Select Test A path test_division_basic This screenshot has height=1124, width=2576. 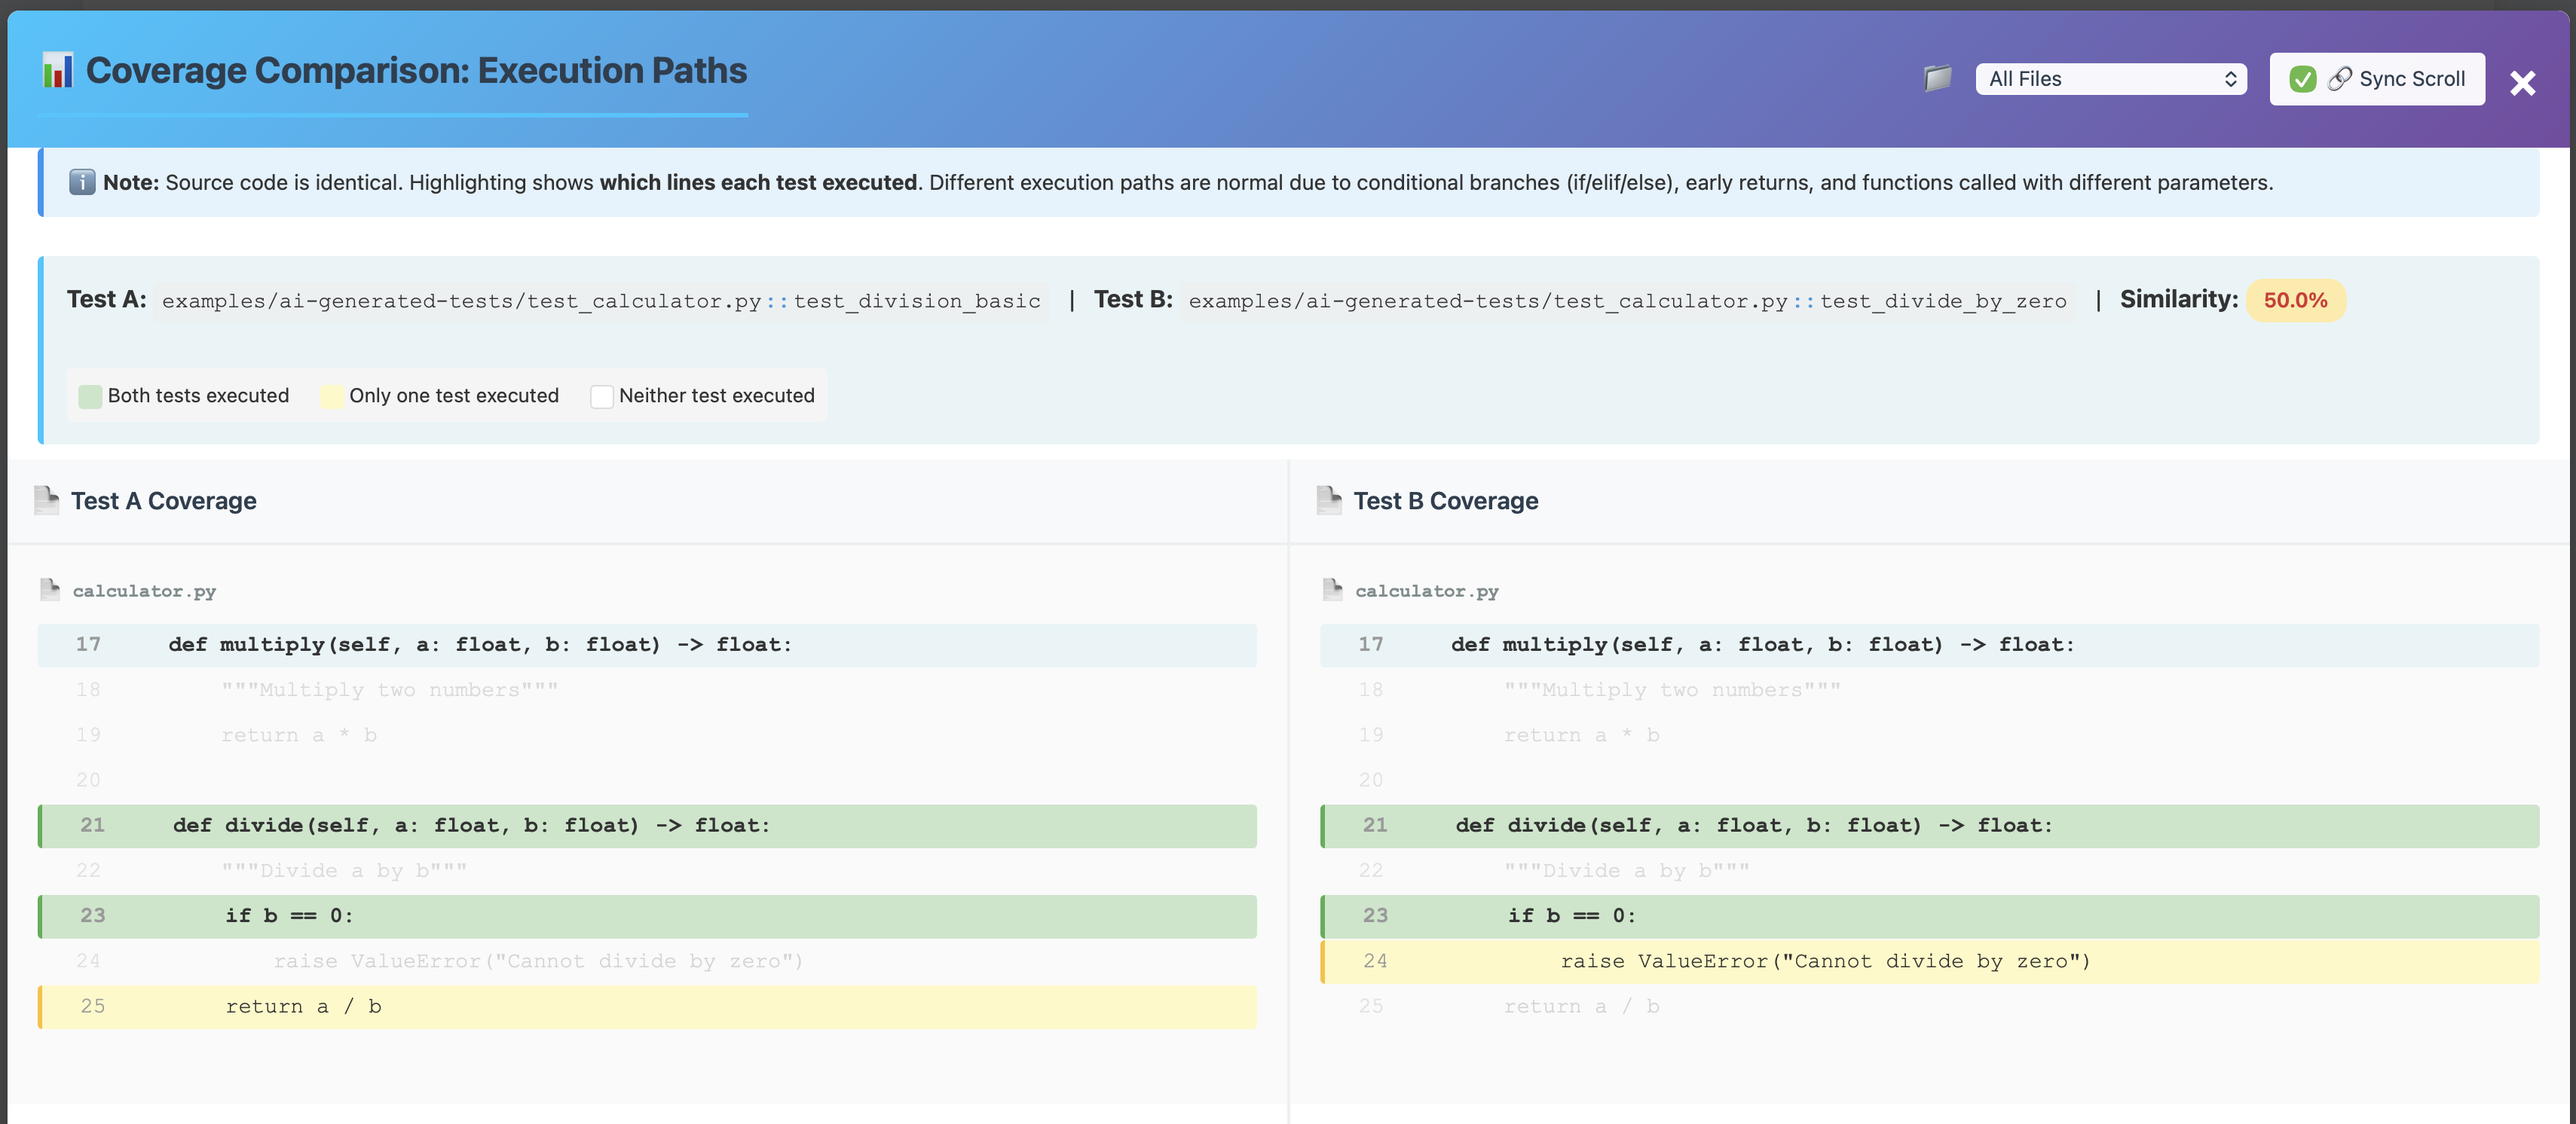(601, 301)
